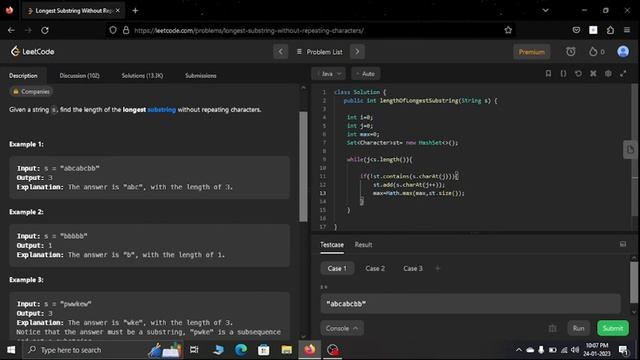
Task: Click the "abcabcbb" testcase input field
Action: [470, 304]
